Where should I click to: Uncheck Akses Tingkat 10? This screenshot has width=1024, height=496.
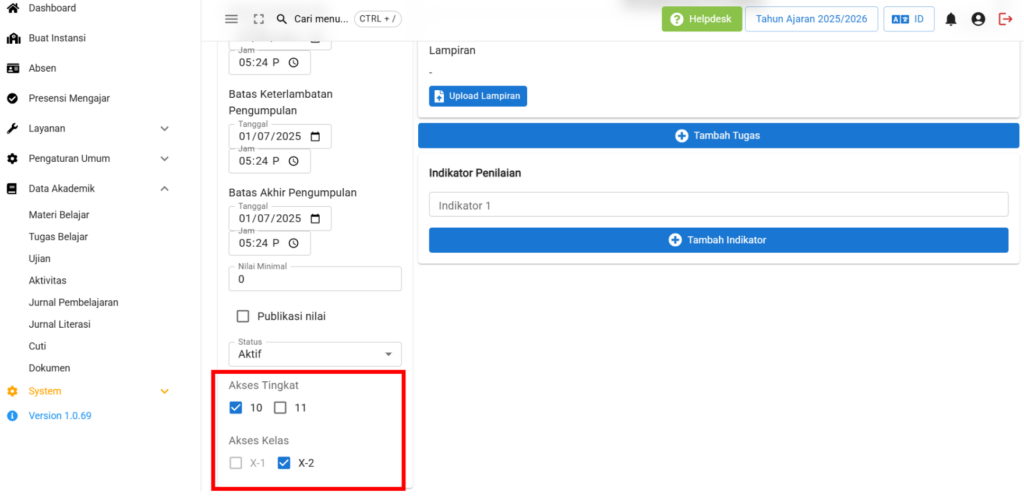pyautogui.click(x=236, y=408)
